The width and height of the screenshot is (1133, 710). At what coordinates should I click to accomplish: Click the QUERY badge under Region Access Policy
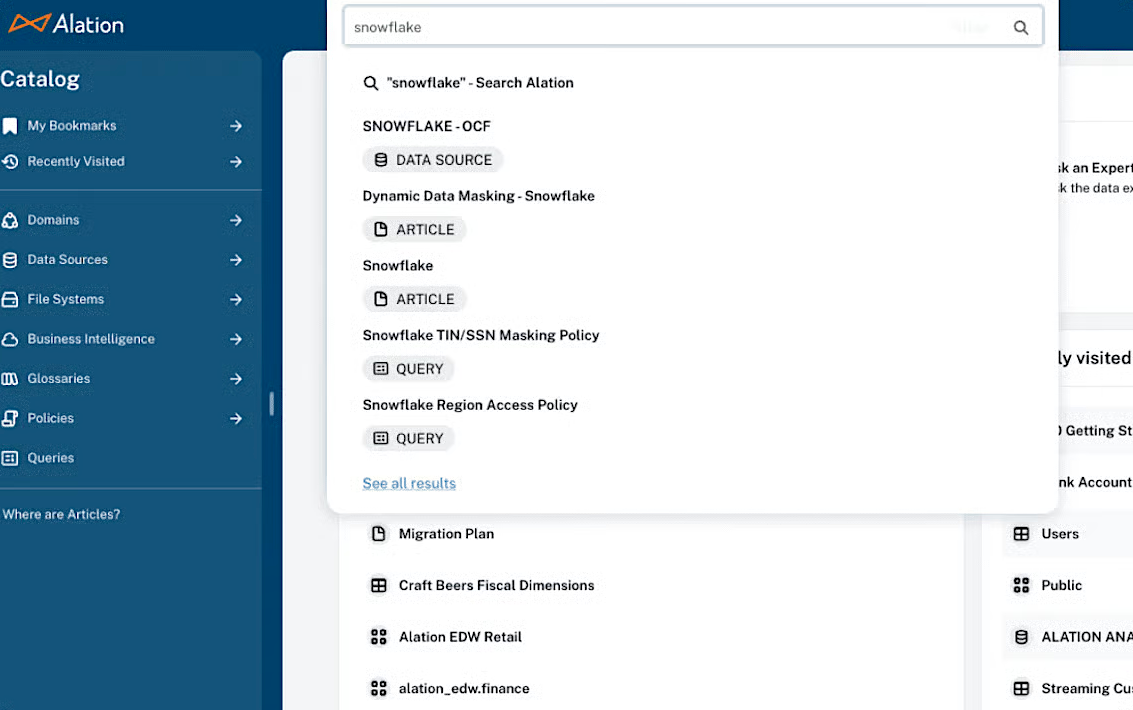(x=408, y=438)
